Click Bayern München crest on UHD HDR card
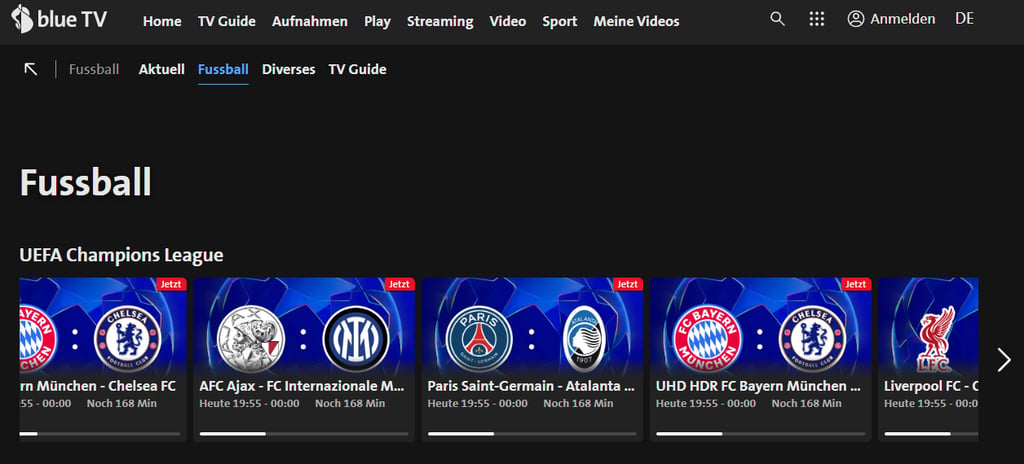 click(707, 339)
